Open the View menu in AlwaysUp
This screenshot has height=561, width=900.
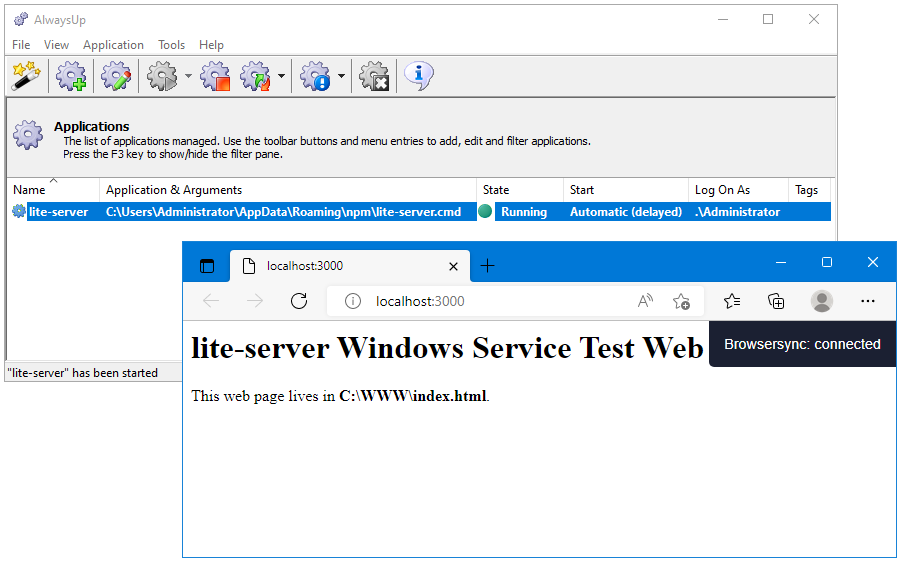(x=56, y=45)
